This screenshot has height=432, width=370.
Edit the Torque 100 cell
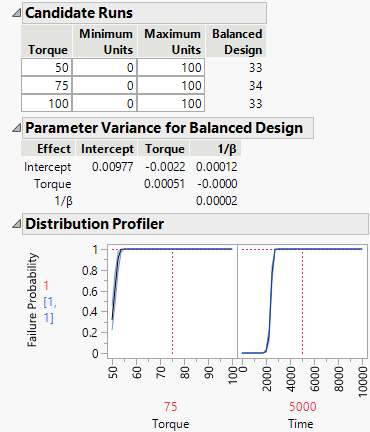47,103
